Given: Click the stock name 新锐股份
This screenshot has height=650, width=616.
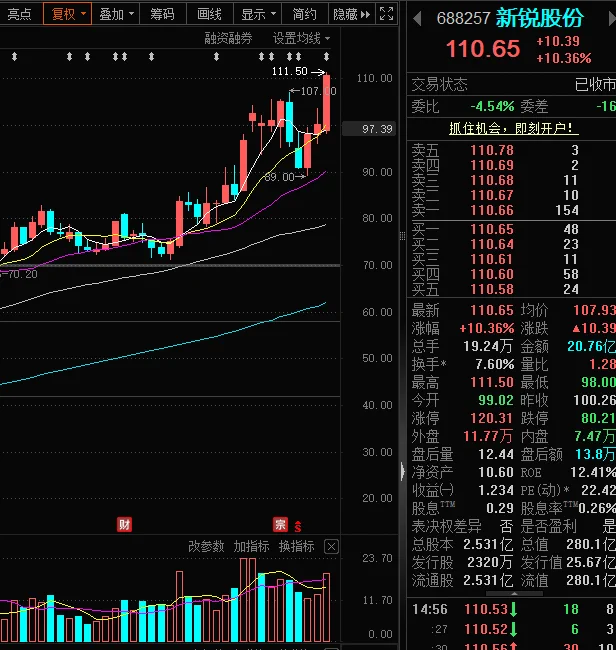Looking at the screenshot, I should pyautogui.click(x=539, y=18).
